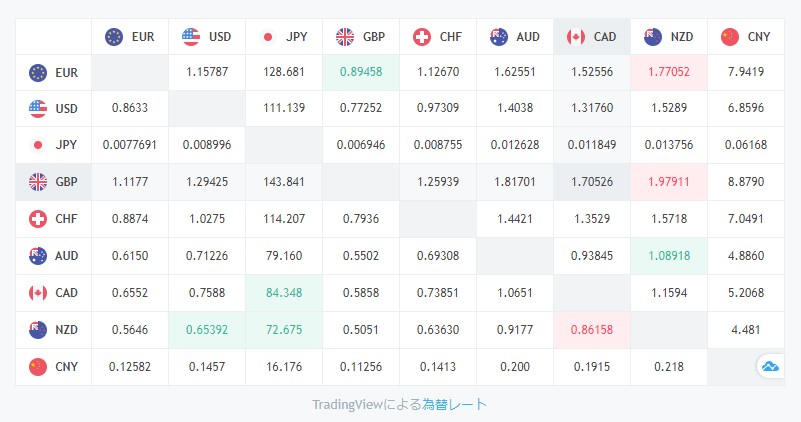Select the green EUR/GBP cell 0.89458
This screenshot has height=422, width=801.
pyautogui.click(x=361, y=72)
